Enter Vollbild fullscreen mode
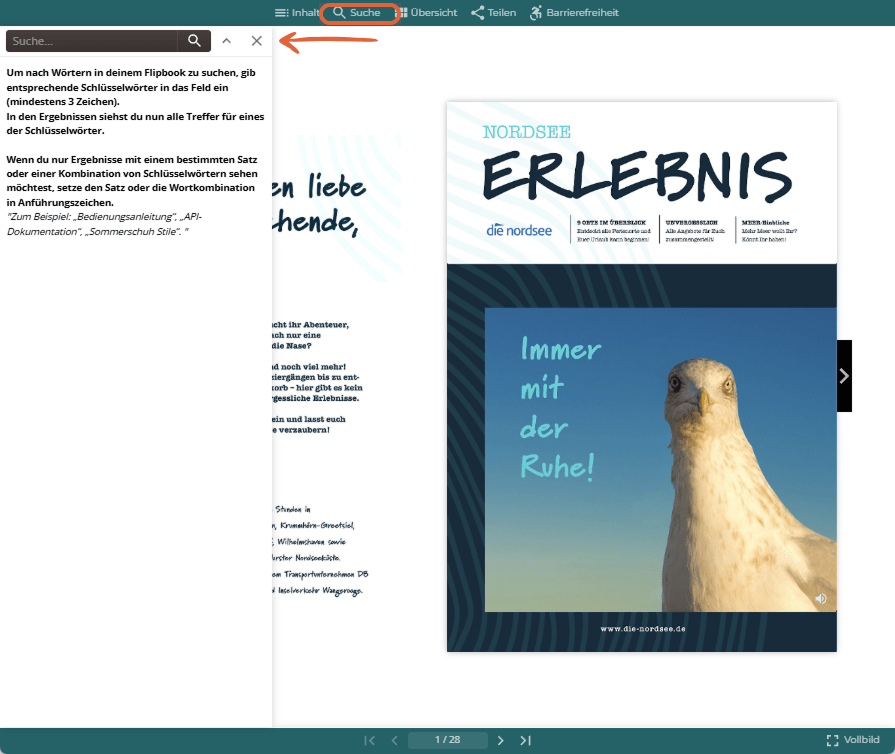Image resolution: width=895 pixels, height=754 pixels. point(853,740)
